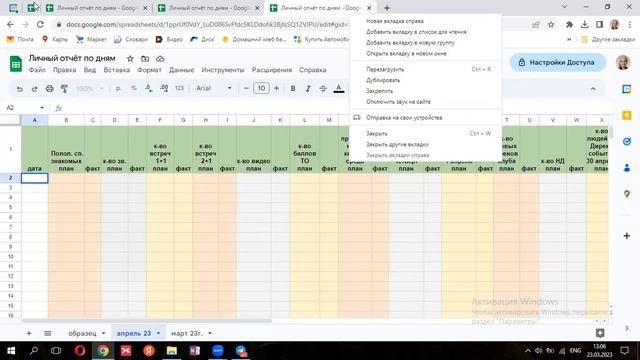Open the Правка menu
This screenshot has width=640, height=360.
64,70
